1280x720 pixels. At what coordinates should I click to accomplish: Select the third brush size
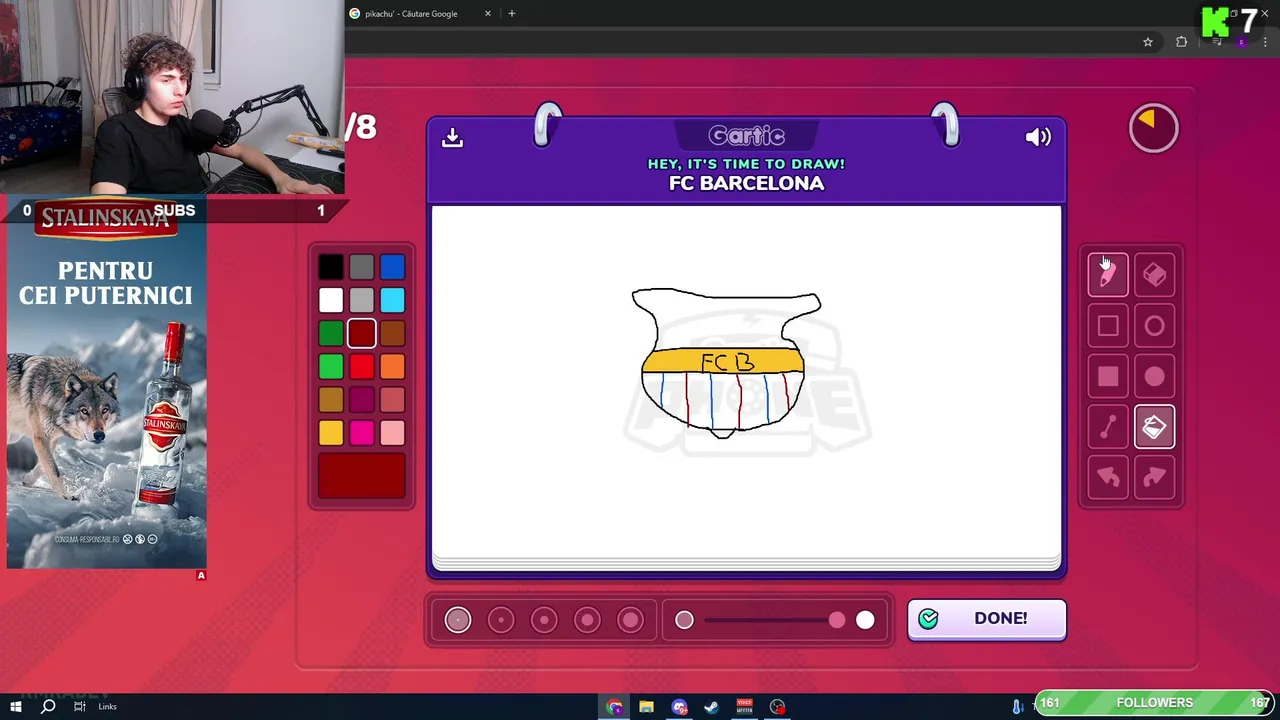(544, 620)
